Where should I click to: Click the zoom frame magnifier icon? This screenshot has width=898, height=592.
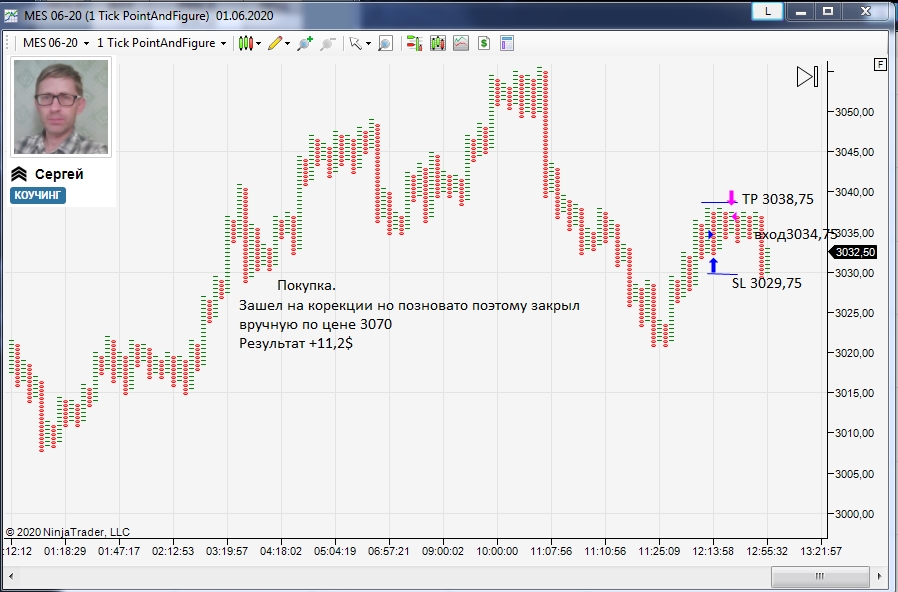click(385, 43)
